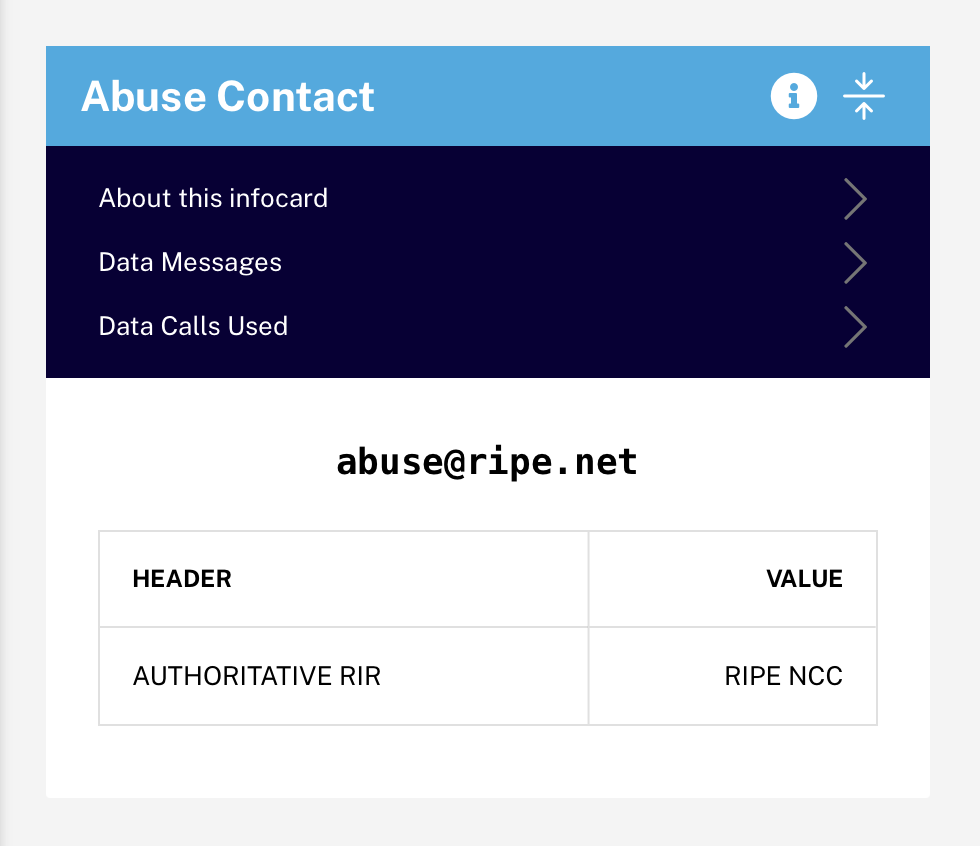Open the Data Messages entry

[190, 262]
